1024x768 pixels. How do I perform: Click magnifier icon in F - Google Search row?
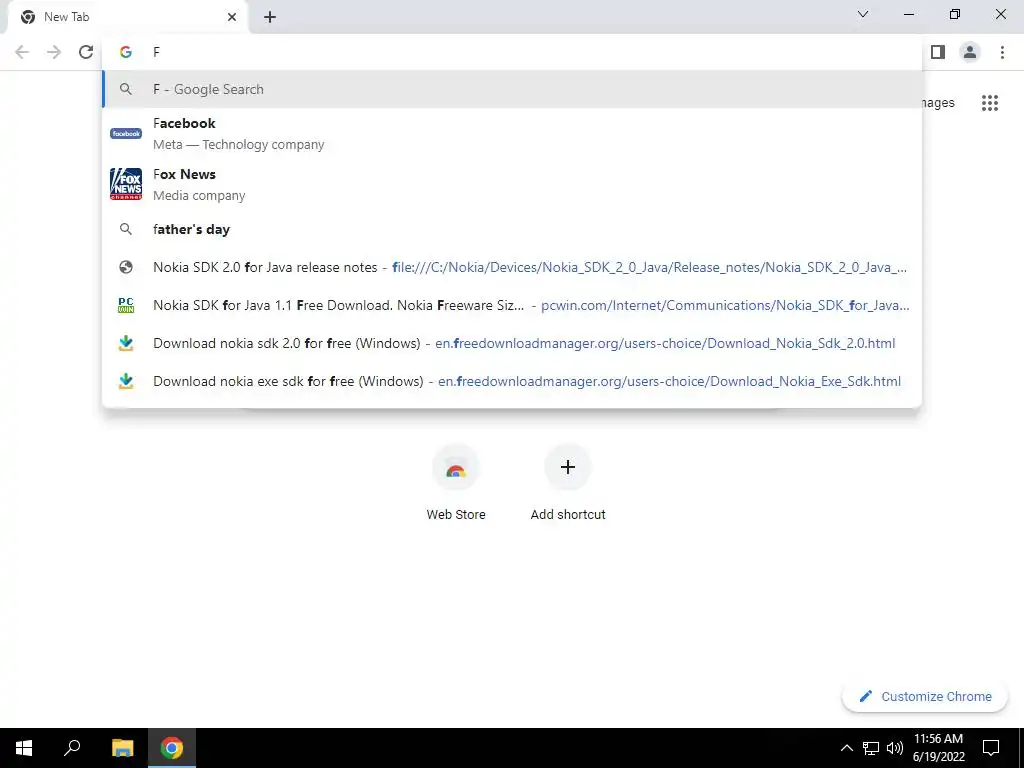point(126,89)
